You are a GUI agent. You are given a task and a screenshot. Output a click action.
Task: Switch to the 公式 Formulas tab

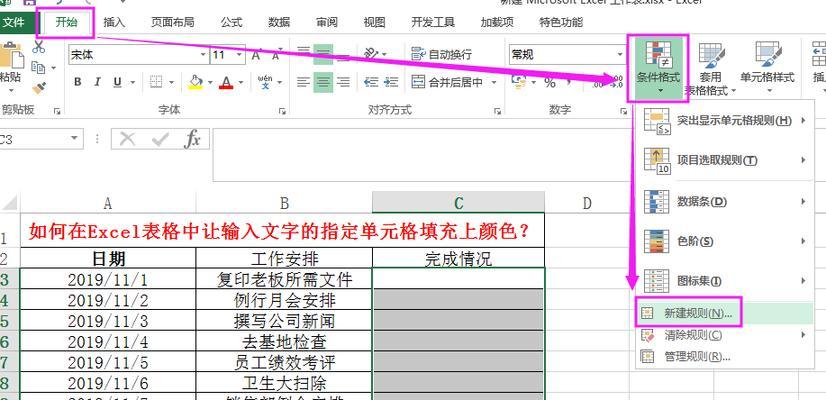[231, 23]
